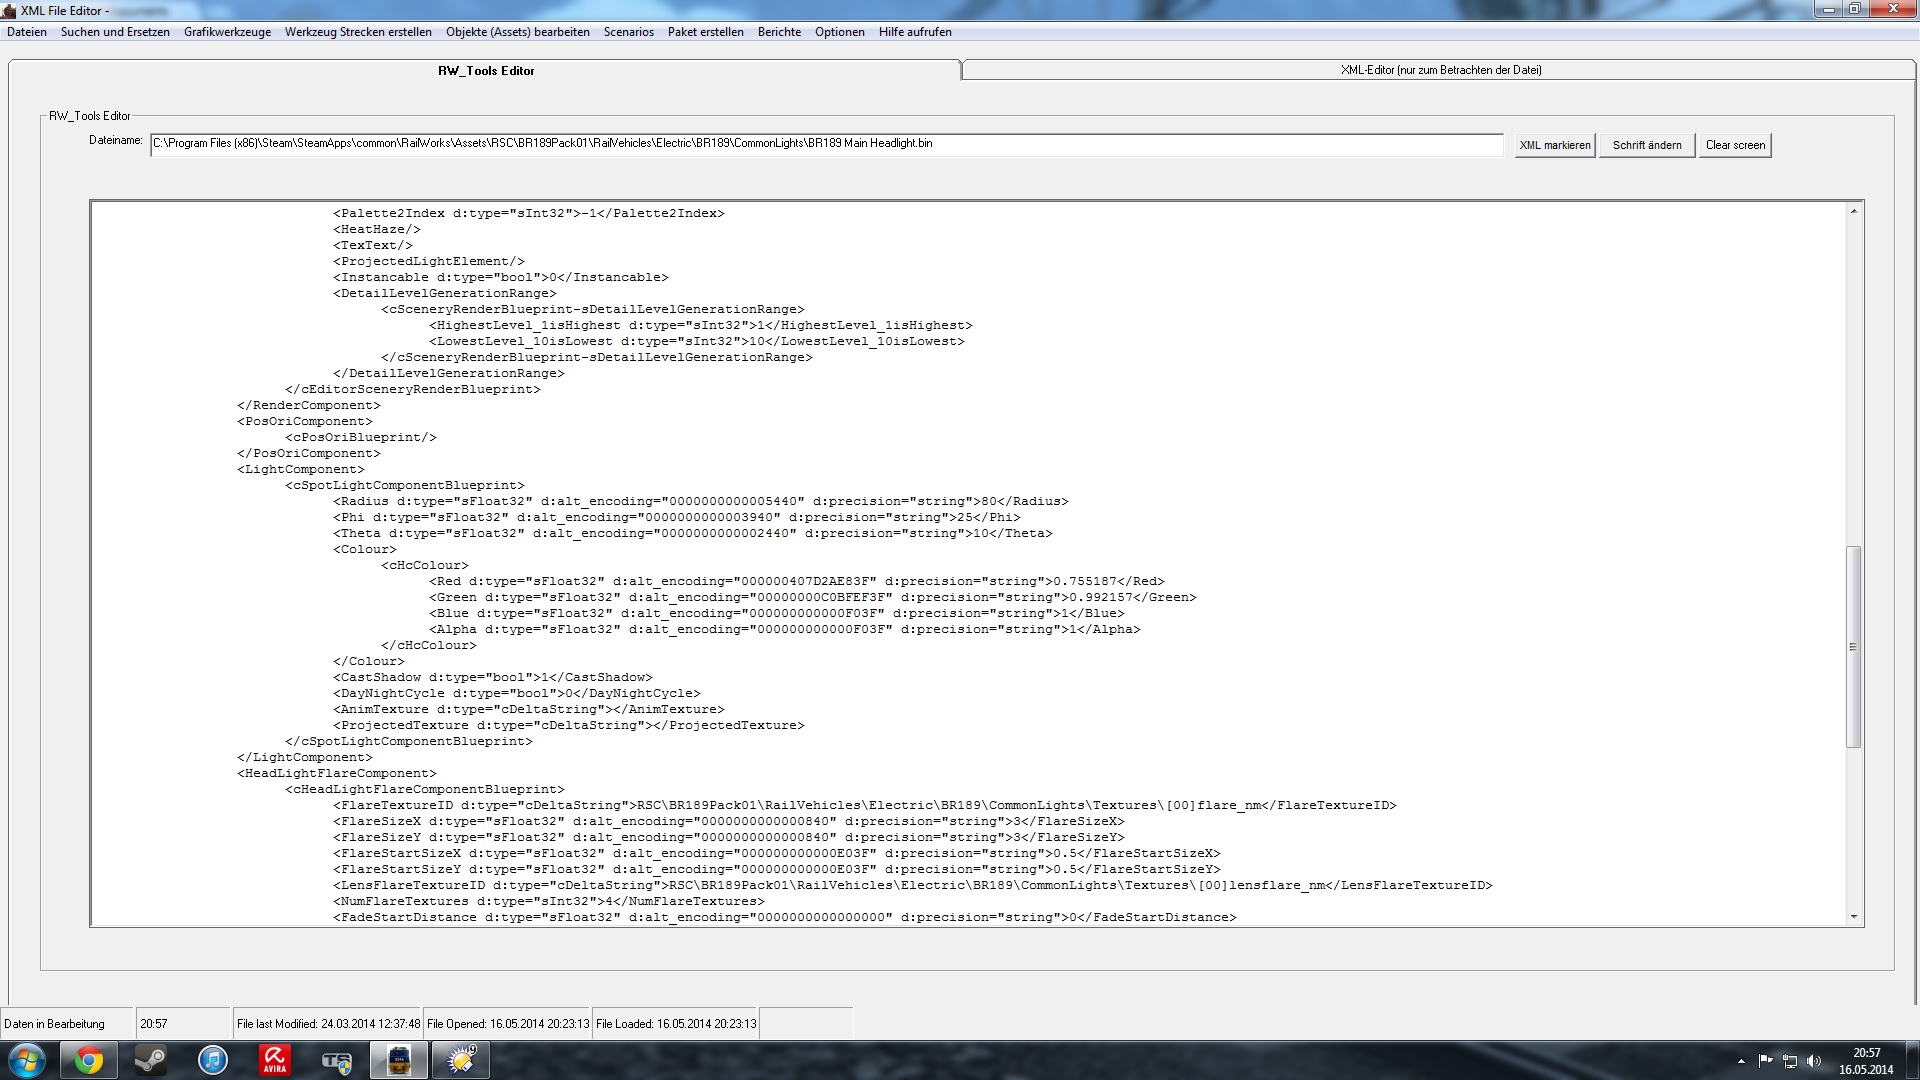Open iTunes from the taskbar
Screen dimensions: 1920x1080
pyautogui.click(x=213, y=1060)
